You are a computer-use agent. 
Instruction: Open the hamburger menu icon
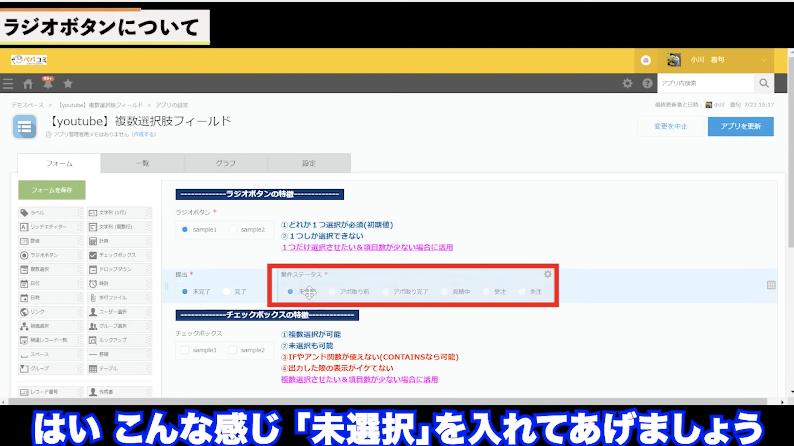click(9, 84)
